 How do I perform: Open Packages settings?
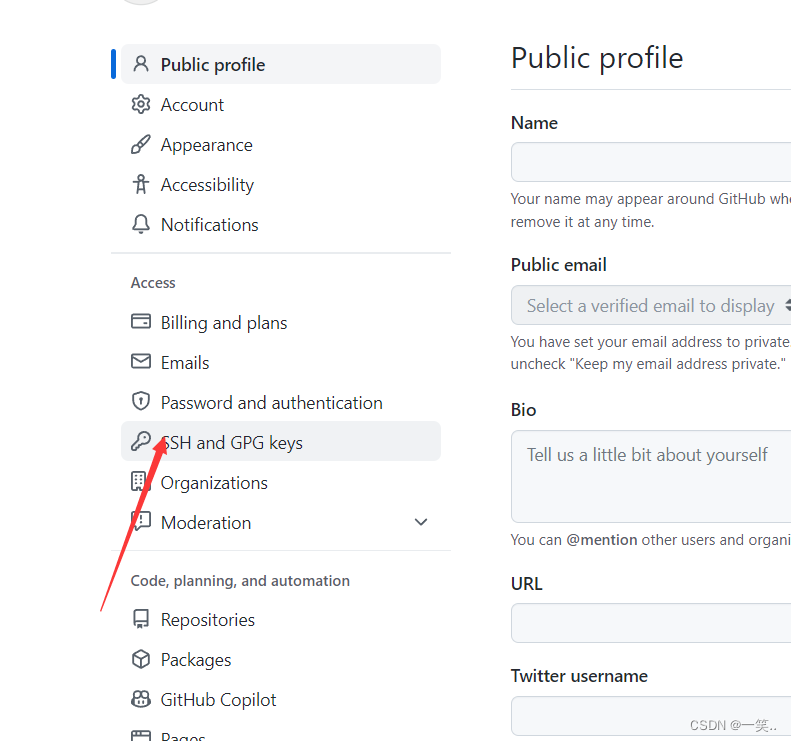tap(281, 659)
